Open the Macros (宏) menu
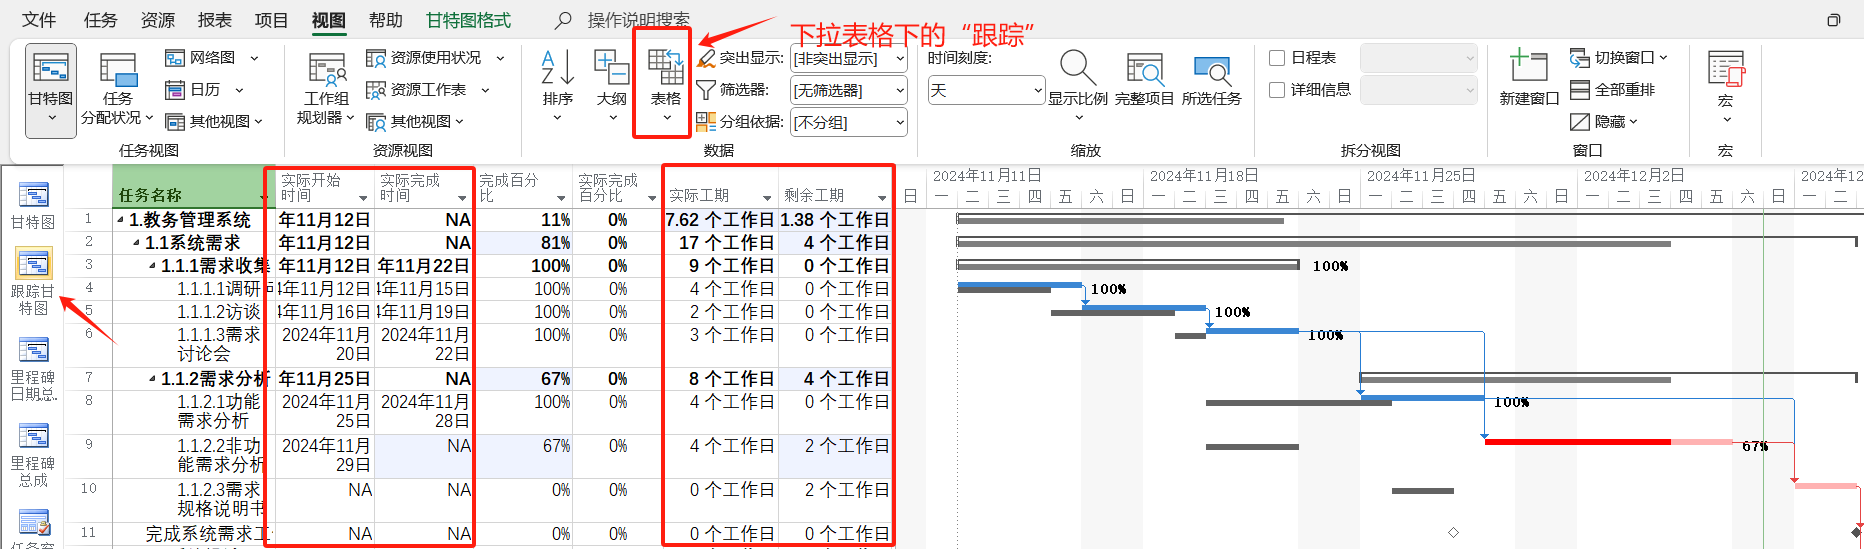1864x549 pixels. point(1726,88)
